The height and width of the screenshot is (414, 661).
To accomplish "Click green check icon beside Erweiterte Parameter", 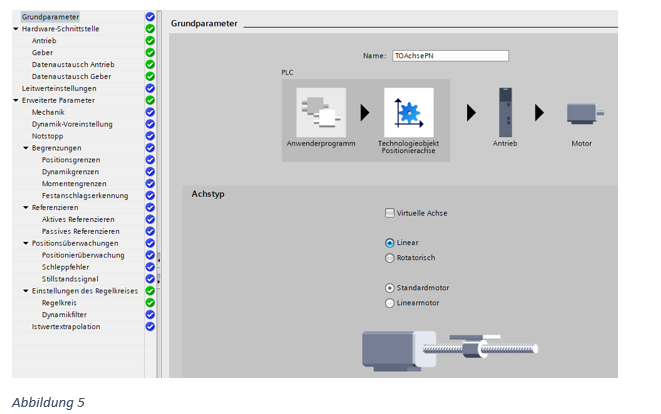I will [150, 100].
